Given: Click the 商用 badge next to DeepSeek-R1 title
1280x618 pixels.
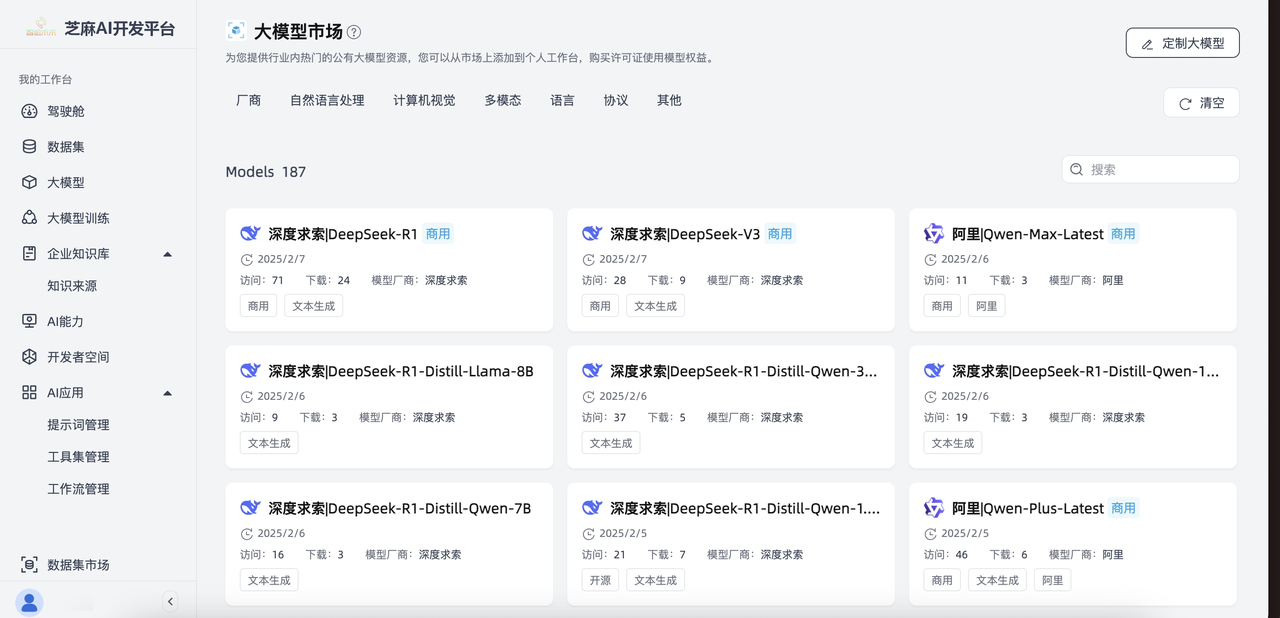Looking at the screenshot, I should click(438, 234).
